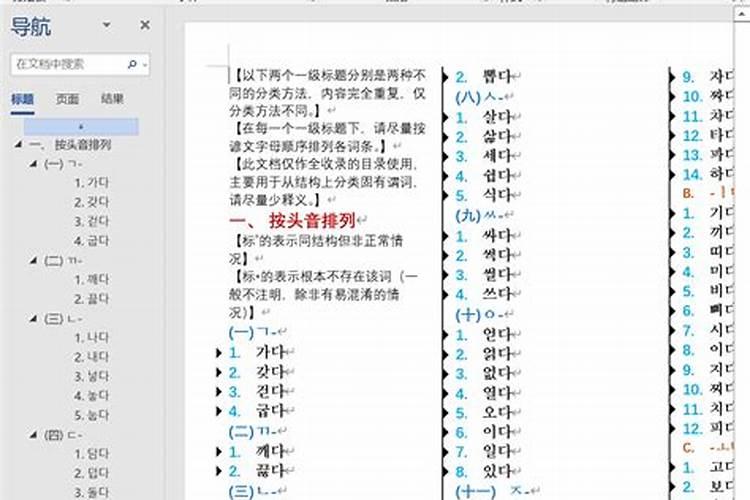Go to 3. 넣다 in navigation pane
This screenshot has width=750, height=500.
pyautogui.click(x=91, y=377)
